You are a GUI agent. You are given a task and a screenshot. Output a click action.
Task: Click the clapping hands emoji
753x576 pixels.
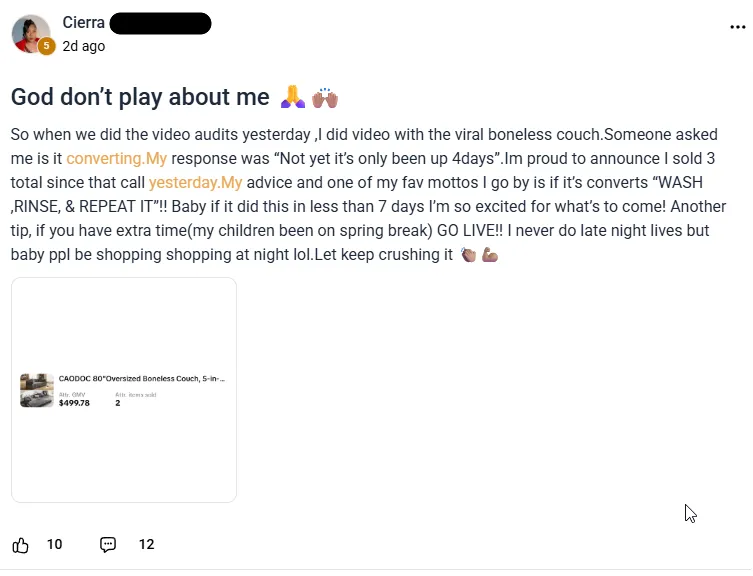468,255
